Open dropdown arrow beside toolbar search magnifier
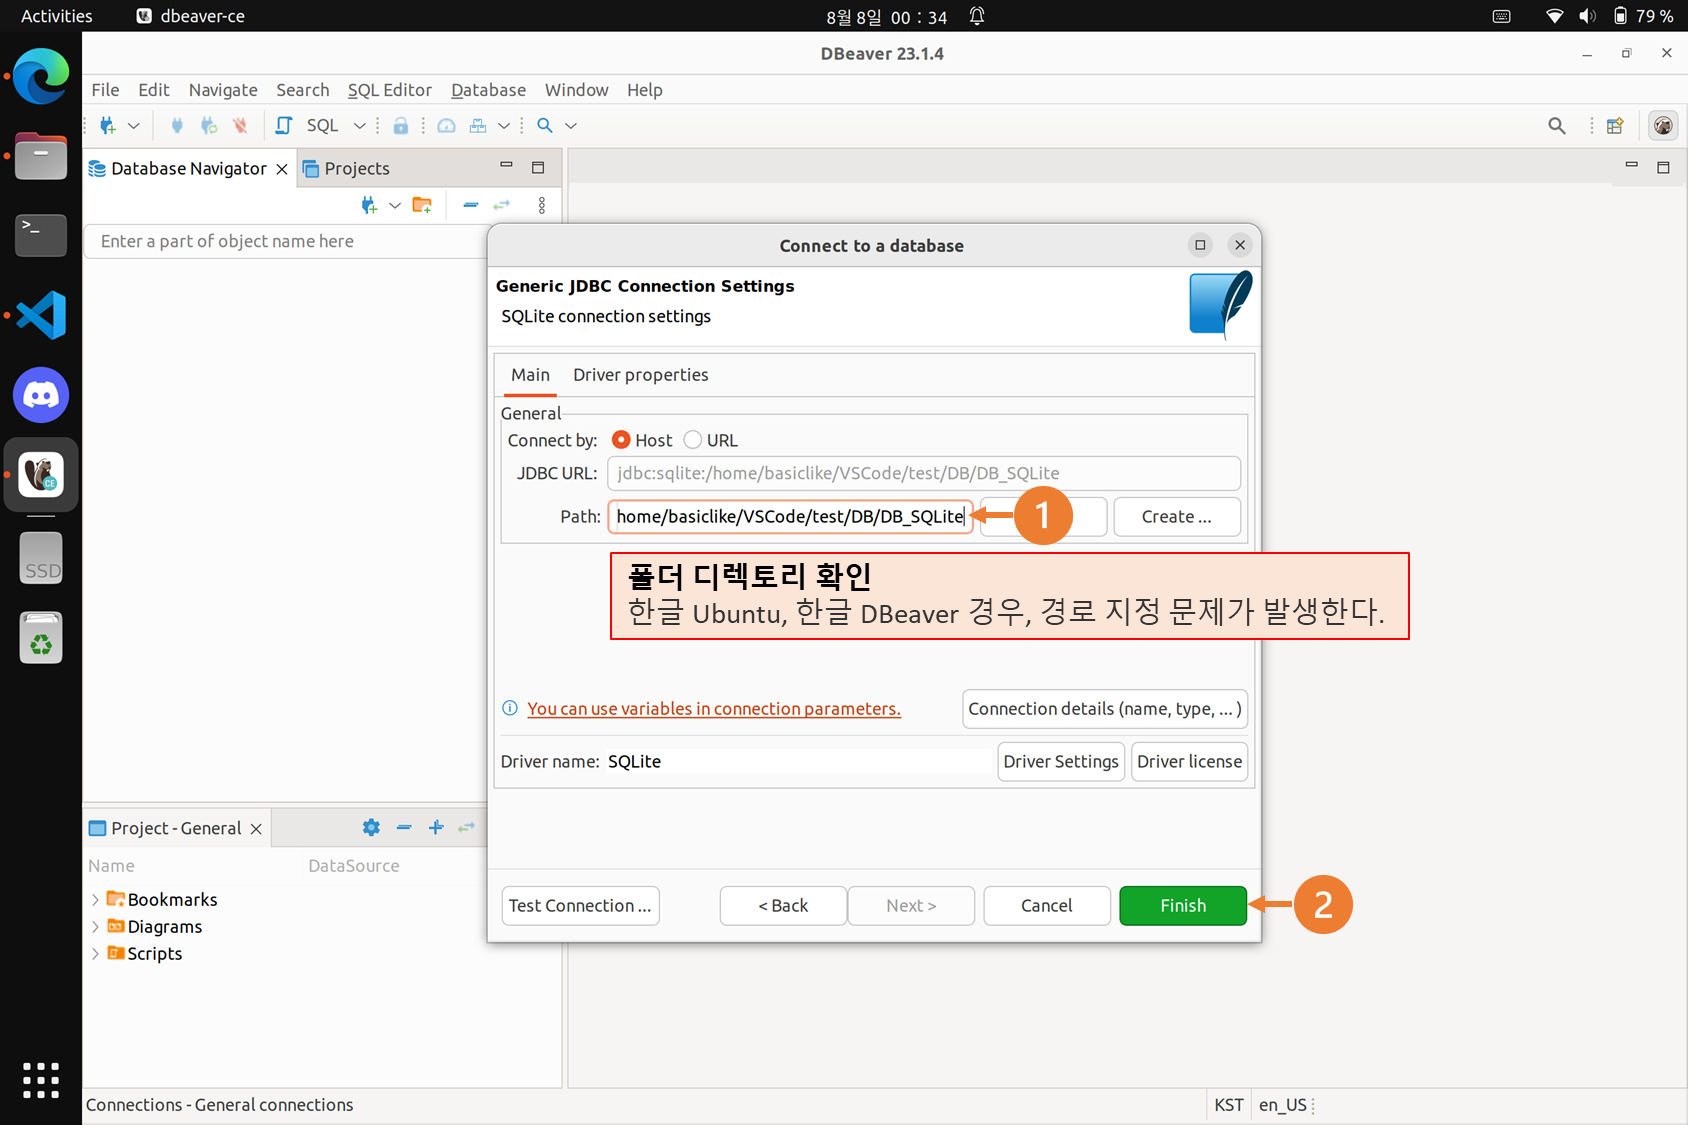The width and height of the screenshot is (1688, 1125). [571, 125]
